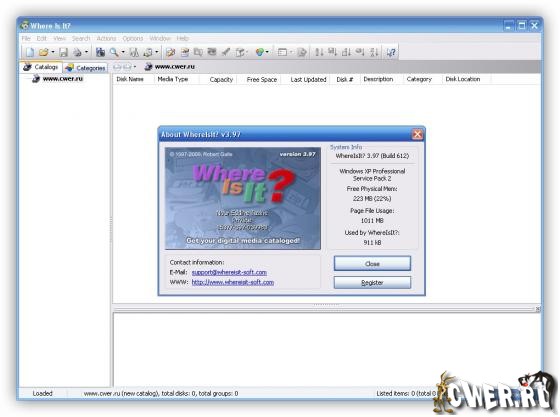
Task: Click 'Windows XP Professional' system info text
Action: 372,171
